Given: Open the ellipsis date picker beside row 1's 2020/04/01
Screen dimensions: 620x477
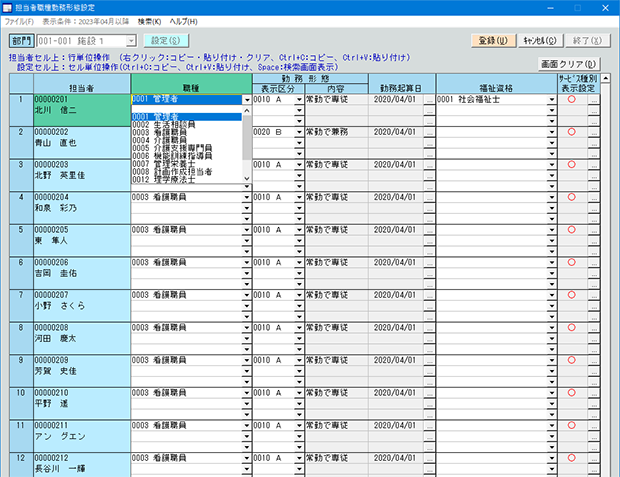Looking at the screenshot, I should pyautogui.click(x=429, y=100).
